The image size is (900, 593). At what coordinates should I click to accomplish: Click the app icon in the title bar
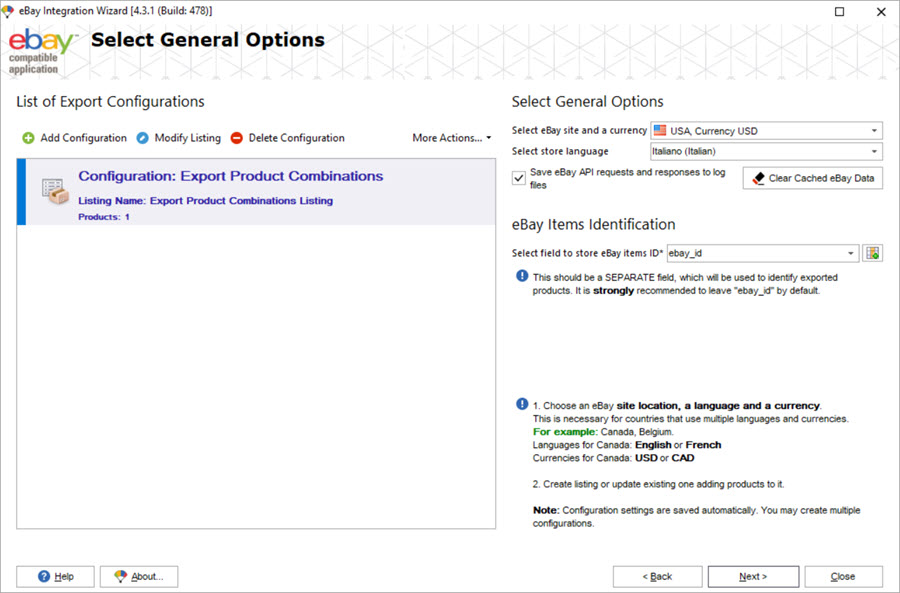pos(7,11)
